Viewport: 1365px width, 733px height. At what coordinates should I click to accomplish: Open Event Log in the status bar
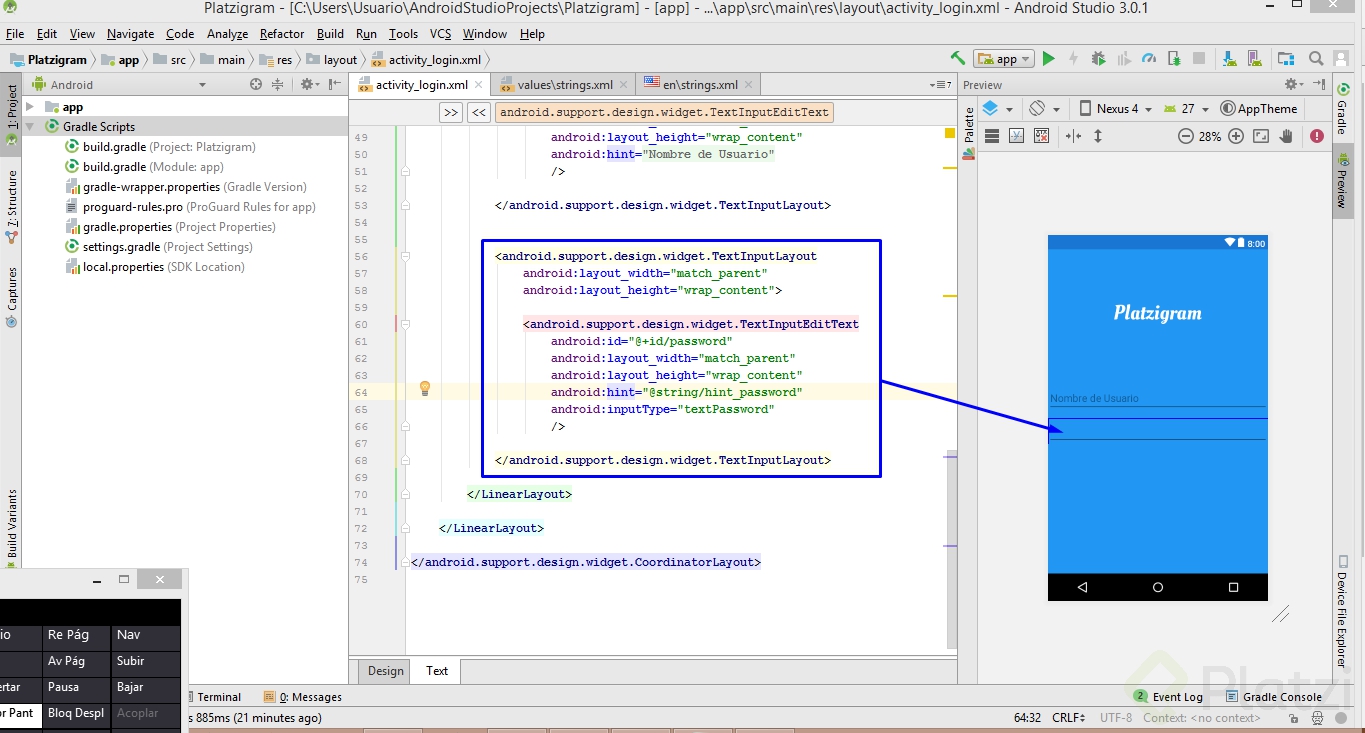point(1169,697)
